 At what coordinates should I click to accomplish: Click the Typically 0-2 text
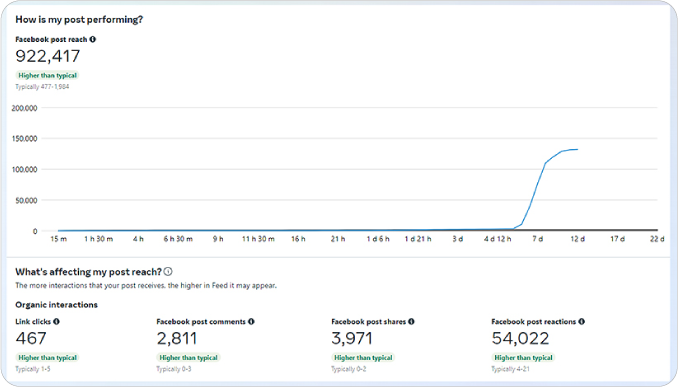tap(349, 369)
